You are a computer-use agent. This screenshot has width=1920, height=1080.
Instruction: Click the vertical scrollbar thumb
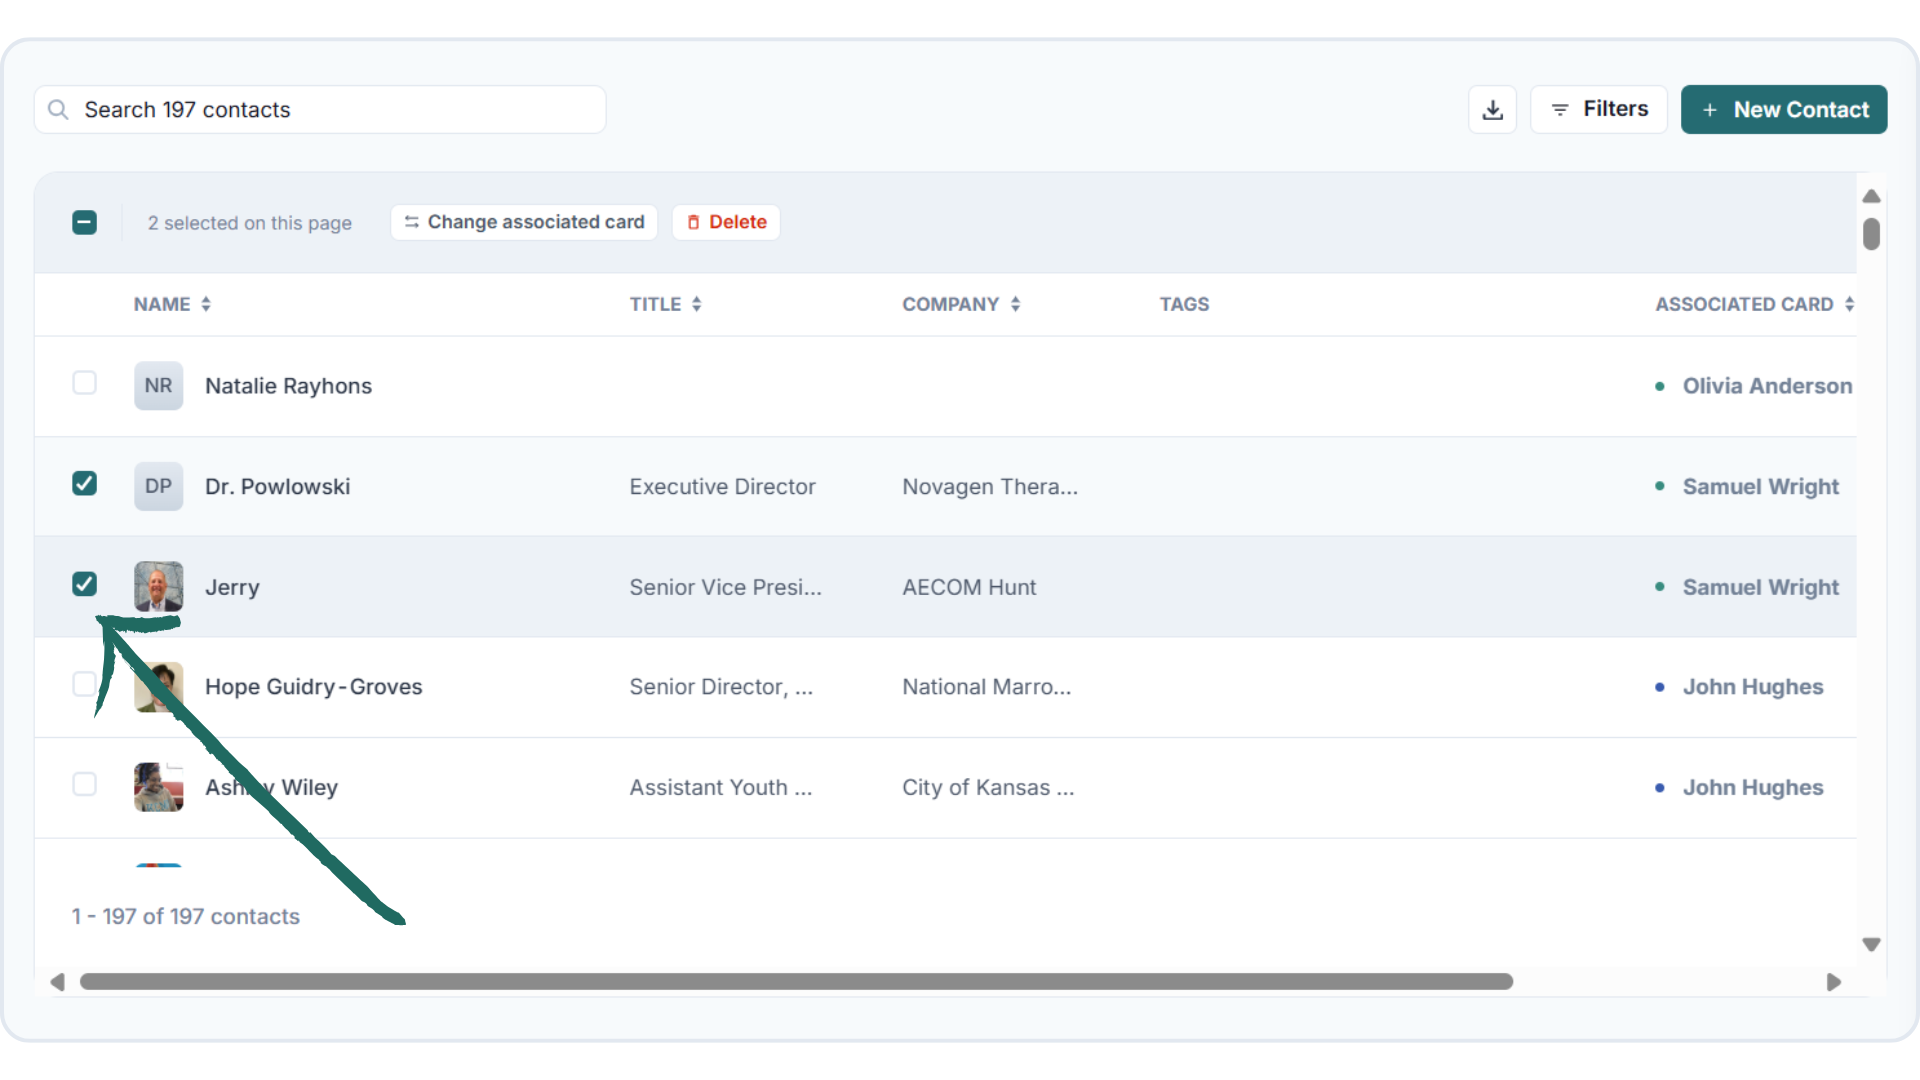pyautogui.click(x=1872, y=234)
